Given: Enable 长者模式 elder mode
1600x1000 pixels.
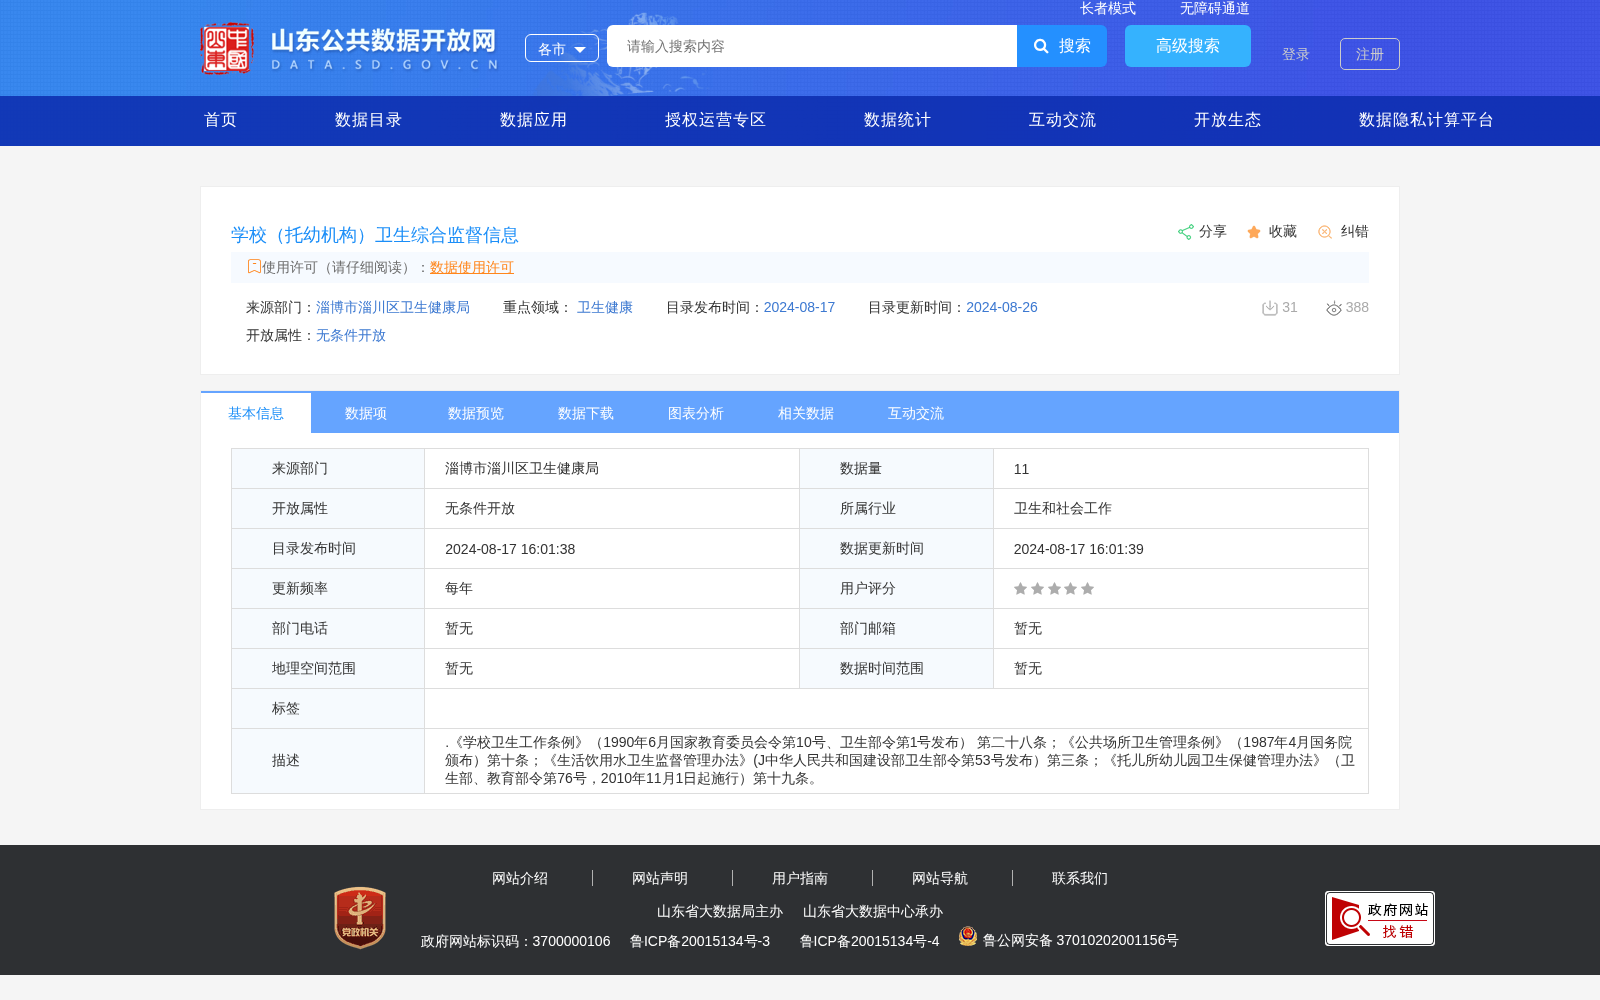Looking at the screenshot, I should [x=1108, y=9].
